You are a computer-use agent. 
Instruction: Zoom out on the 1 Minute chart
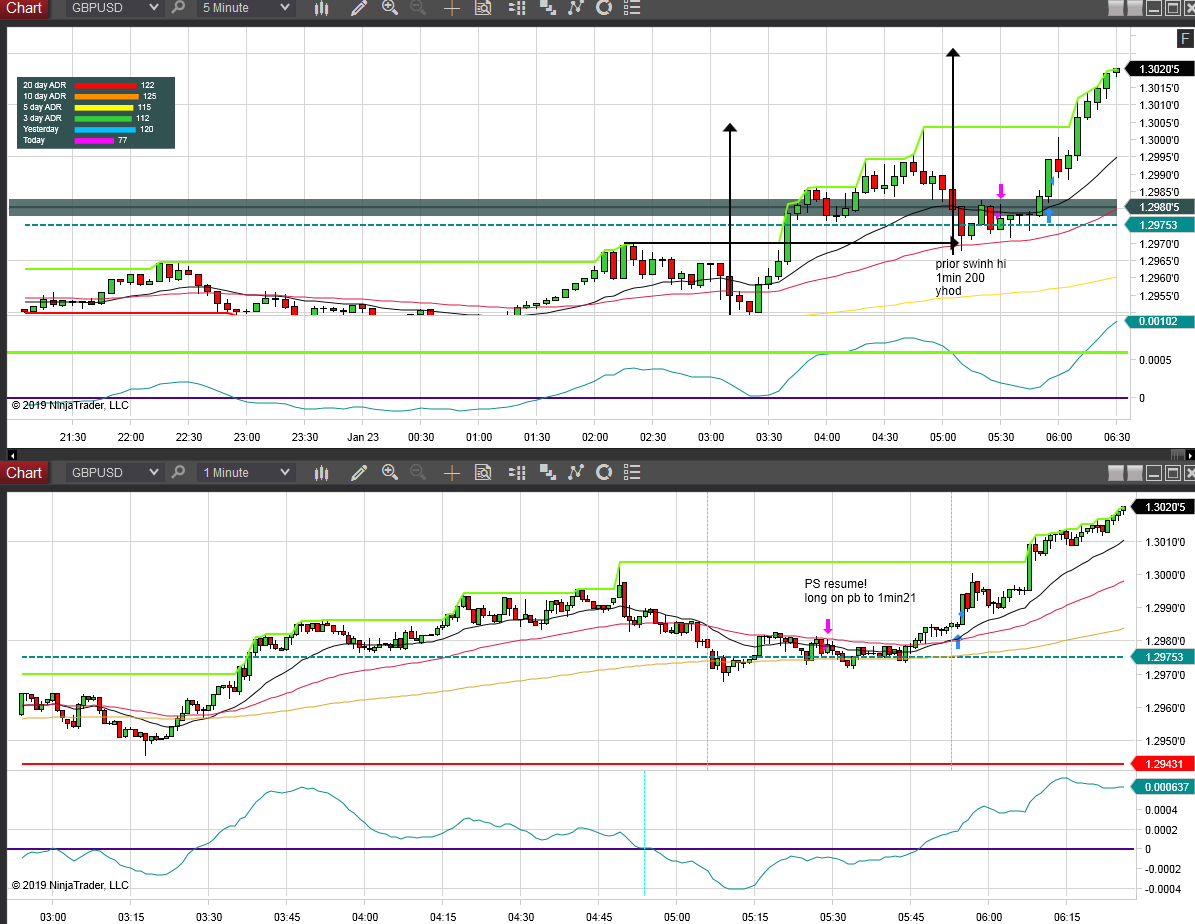click(x=418, y=473)
